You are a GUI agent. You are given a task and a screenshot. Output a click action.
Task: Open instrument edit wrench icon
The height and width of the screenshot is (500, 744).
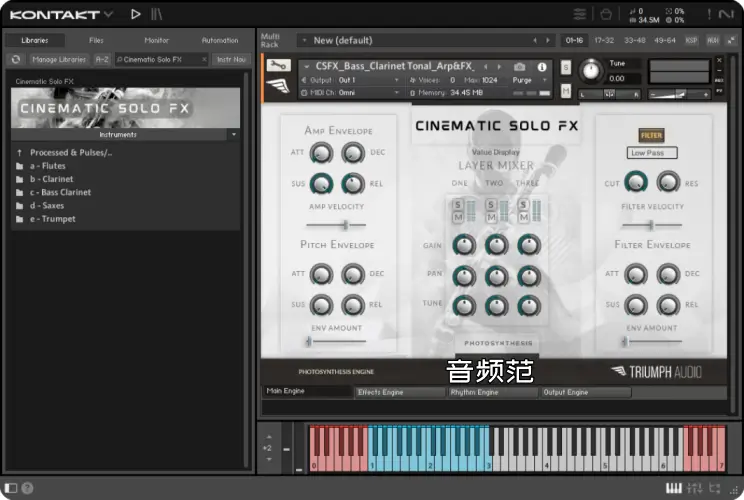[278, 65]
